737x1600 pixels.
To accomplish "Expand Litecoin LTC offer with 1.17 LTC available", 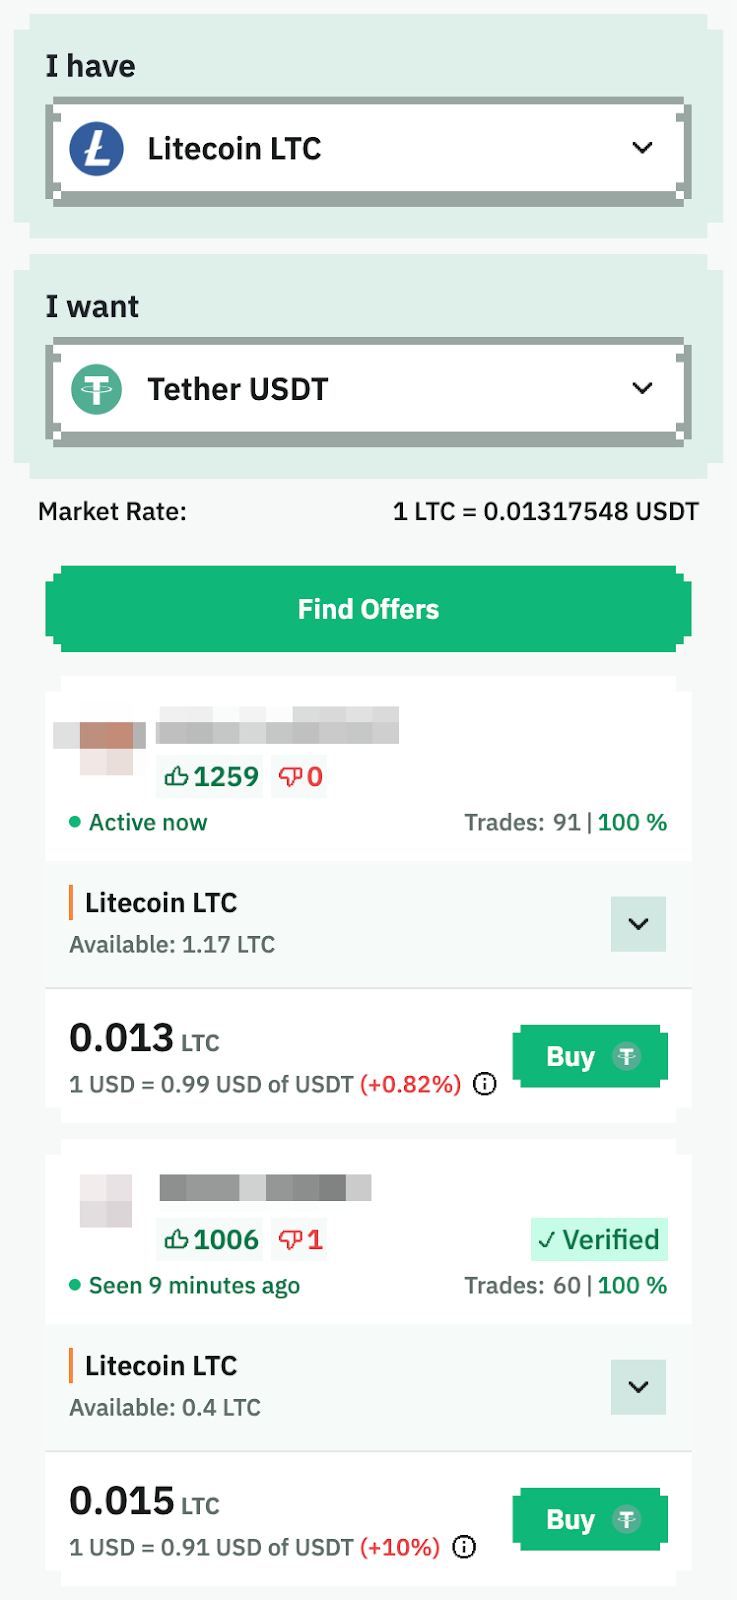I will click(638, 924).
